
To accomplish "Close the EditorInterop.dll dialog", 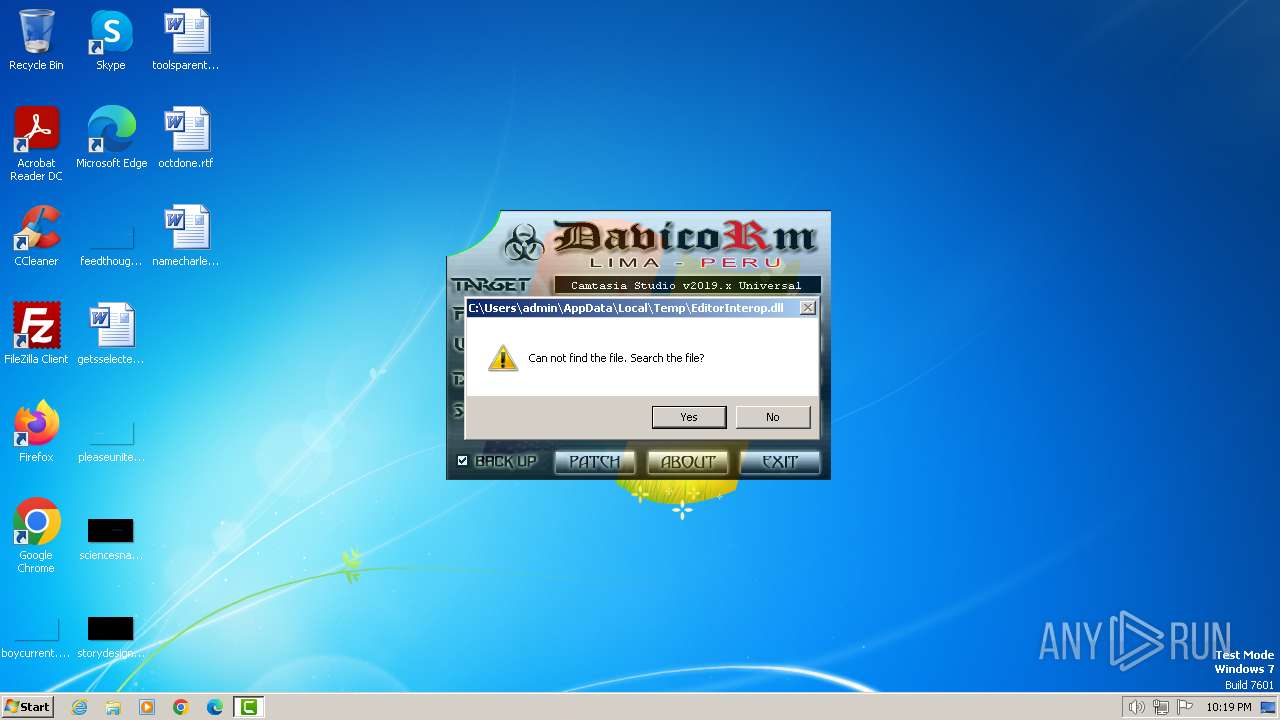I will click(807, 308).
